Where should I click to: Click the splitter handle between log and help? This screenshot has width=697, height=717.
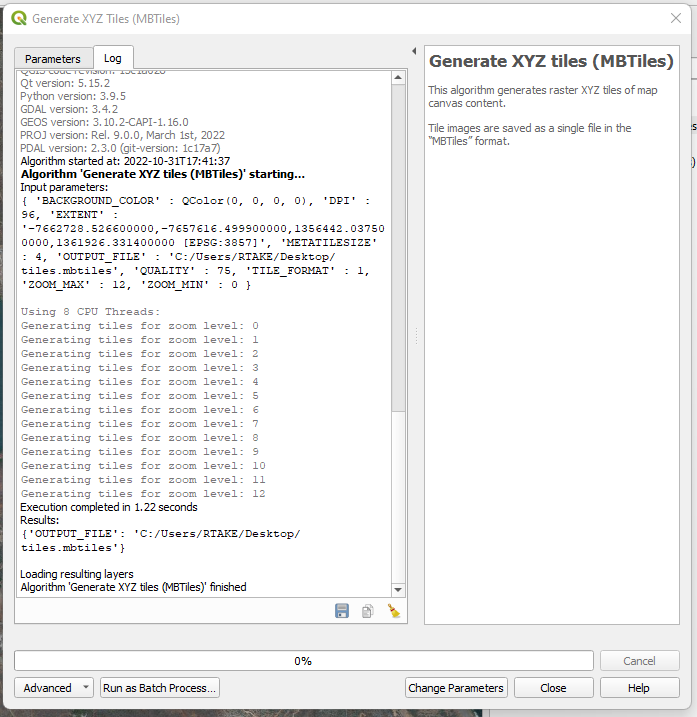[x=415, y=340]
